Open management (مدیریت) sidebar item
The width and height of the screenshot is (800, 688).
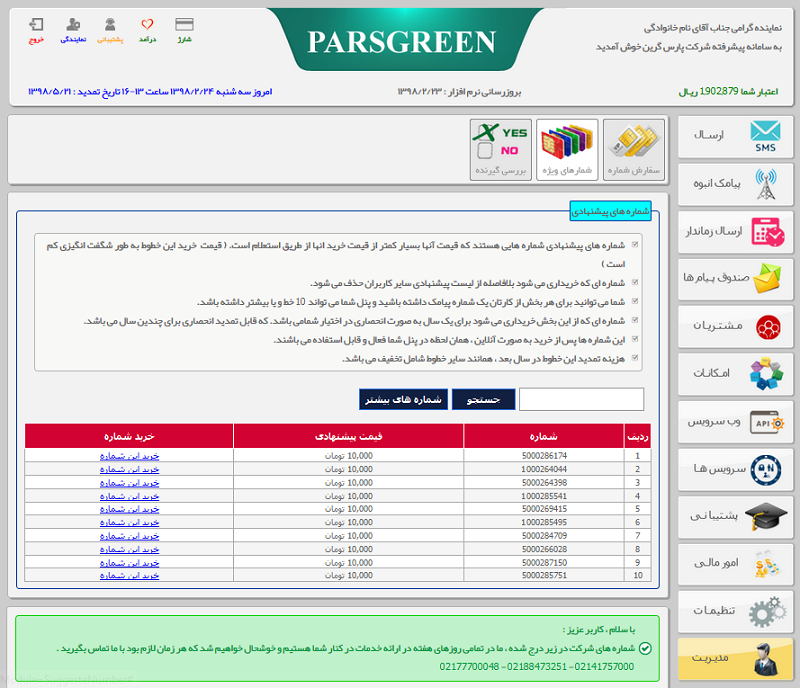point(735,659)
